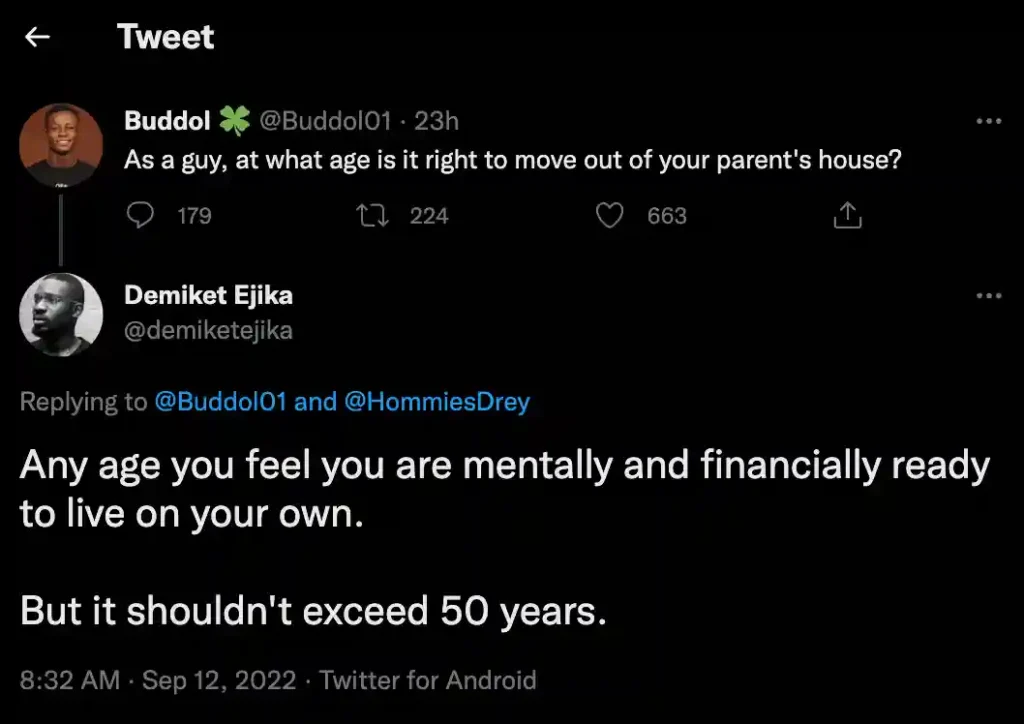Share Buddol's tweet using the share icon
Viewport: 1024px width, 724px height.
846,215
